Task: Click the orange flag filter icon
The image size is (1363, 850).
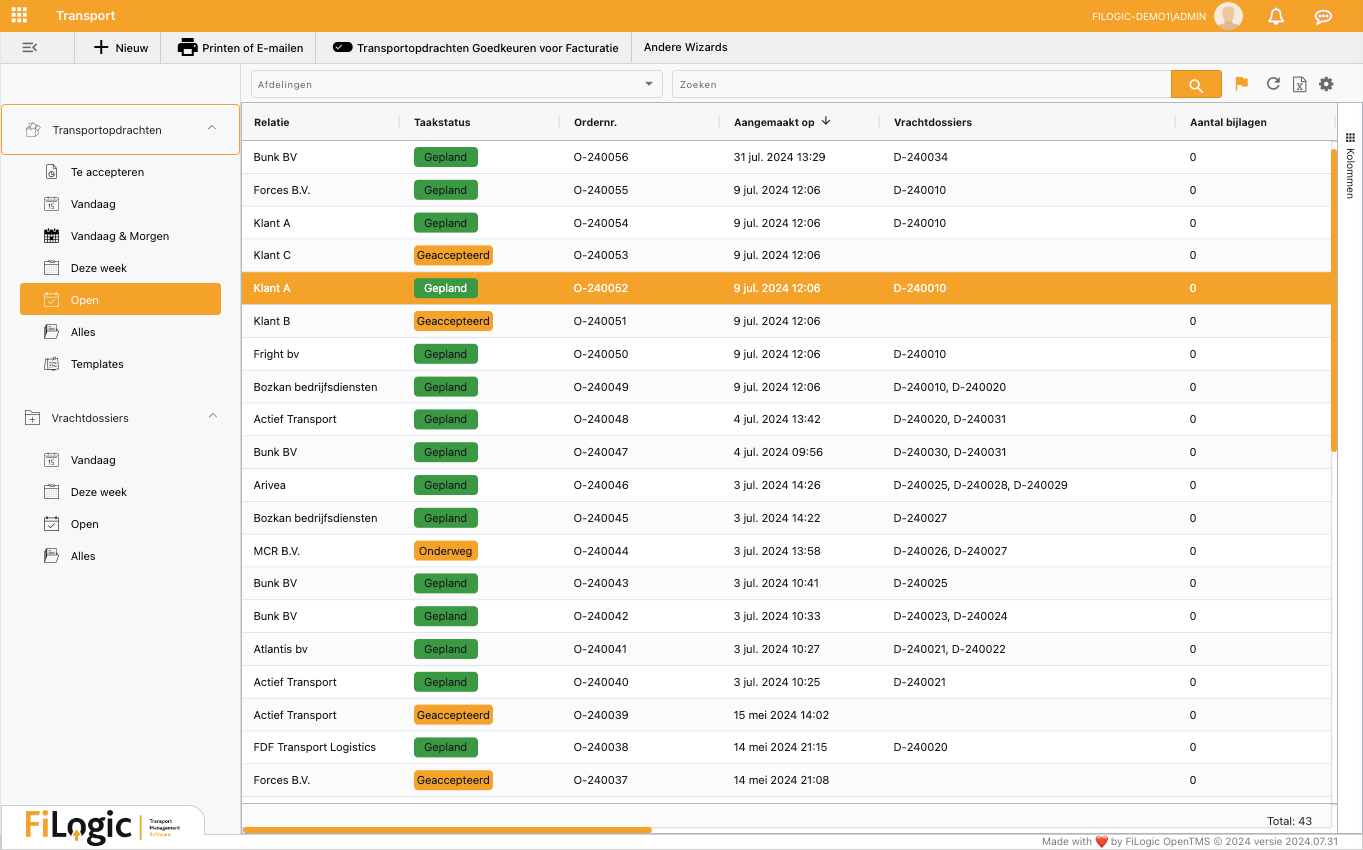Action: [1242, 84]
